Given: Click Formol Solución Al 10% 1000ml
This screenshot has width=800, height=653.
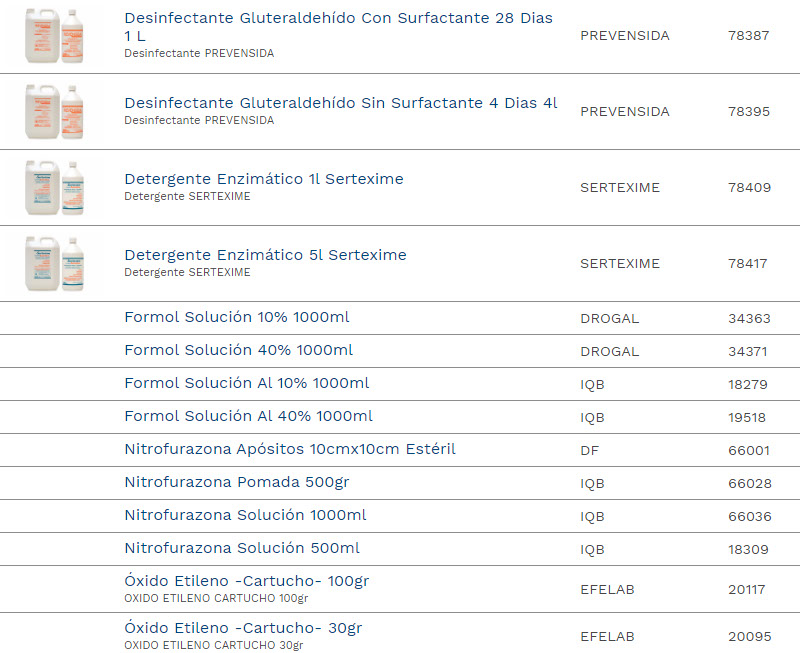Looking at the screenshot, I should (246, 383).
